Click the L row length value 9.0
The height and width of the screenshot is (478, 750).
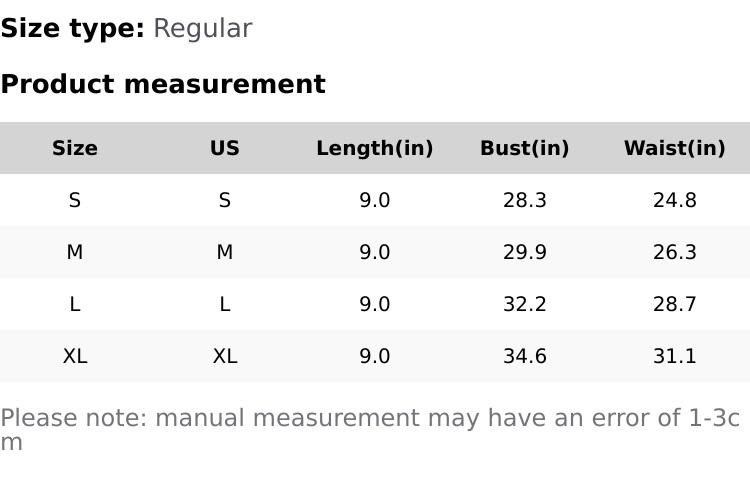(375, 304)
